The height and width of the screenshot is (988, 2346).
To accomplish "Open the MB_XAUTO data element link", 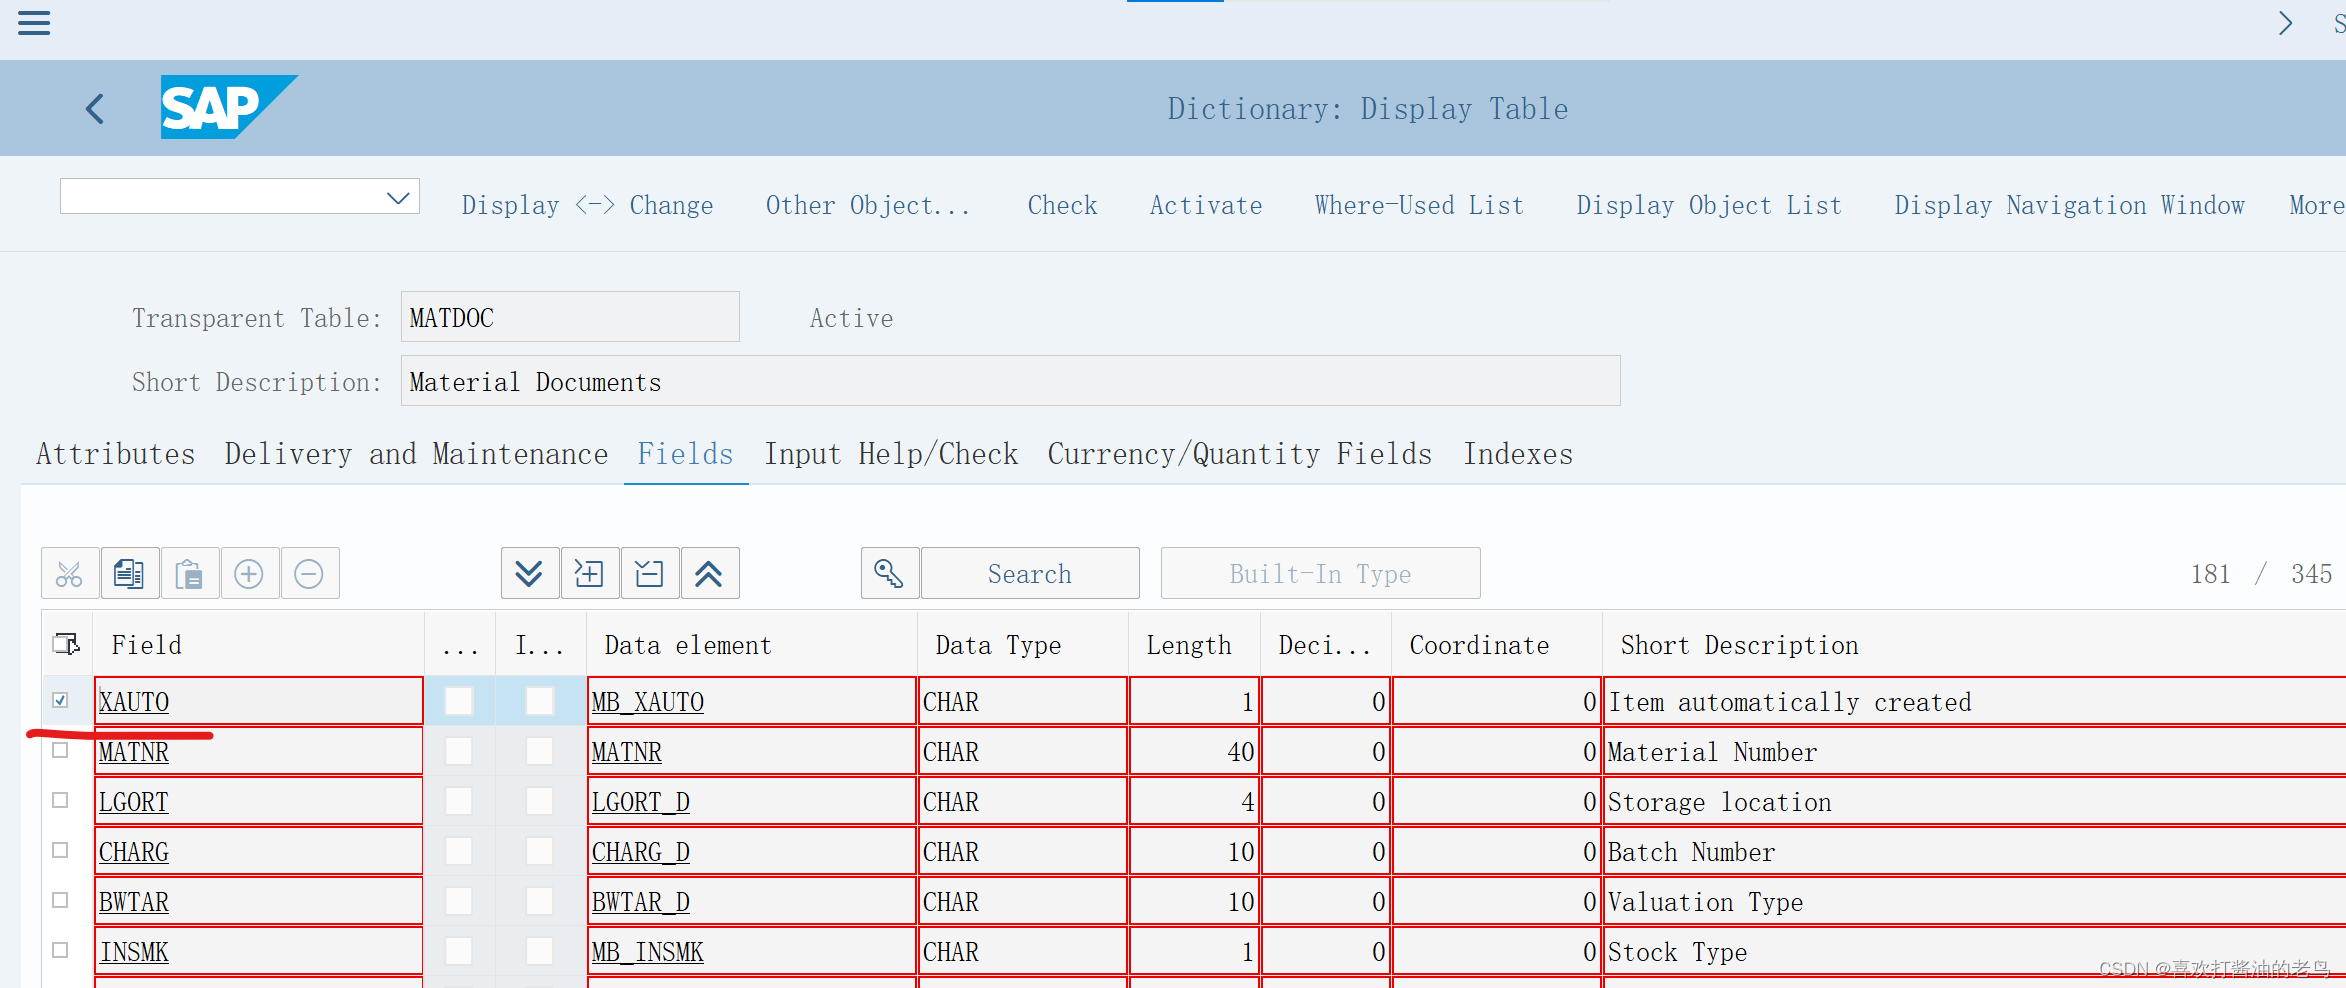I will tap(647, 701).
